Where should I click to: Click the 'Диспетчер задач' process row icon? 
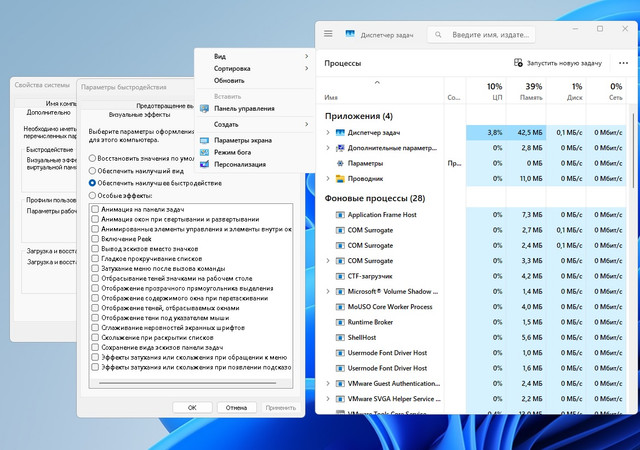coord(340,133)
